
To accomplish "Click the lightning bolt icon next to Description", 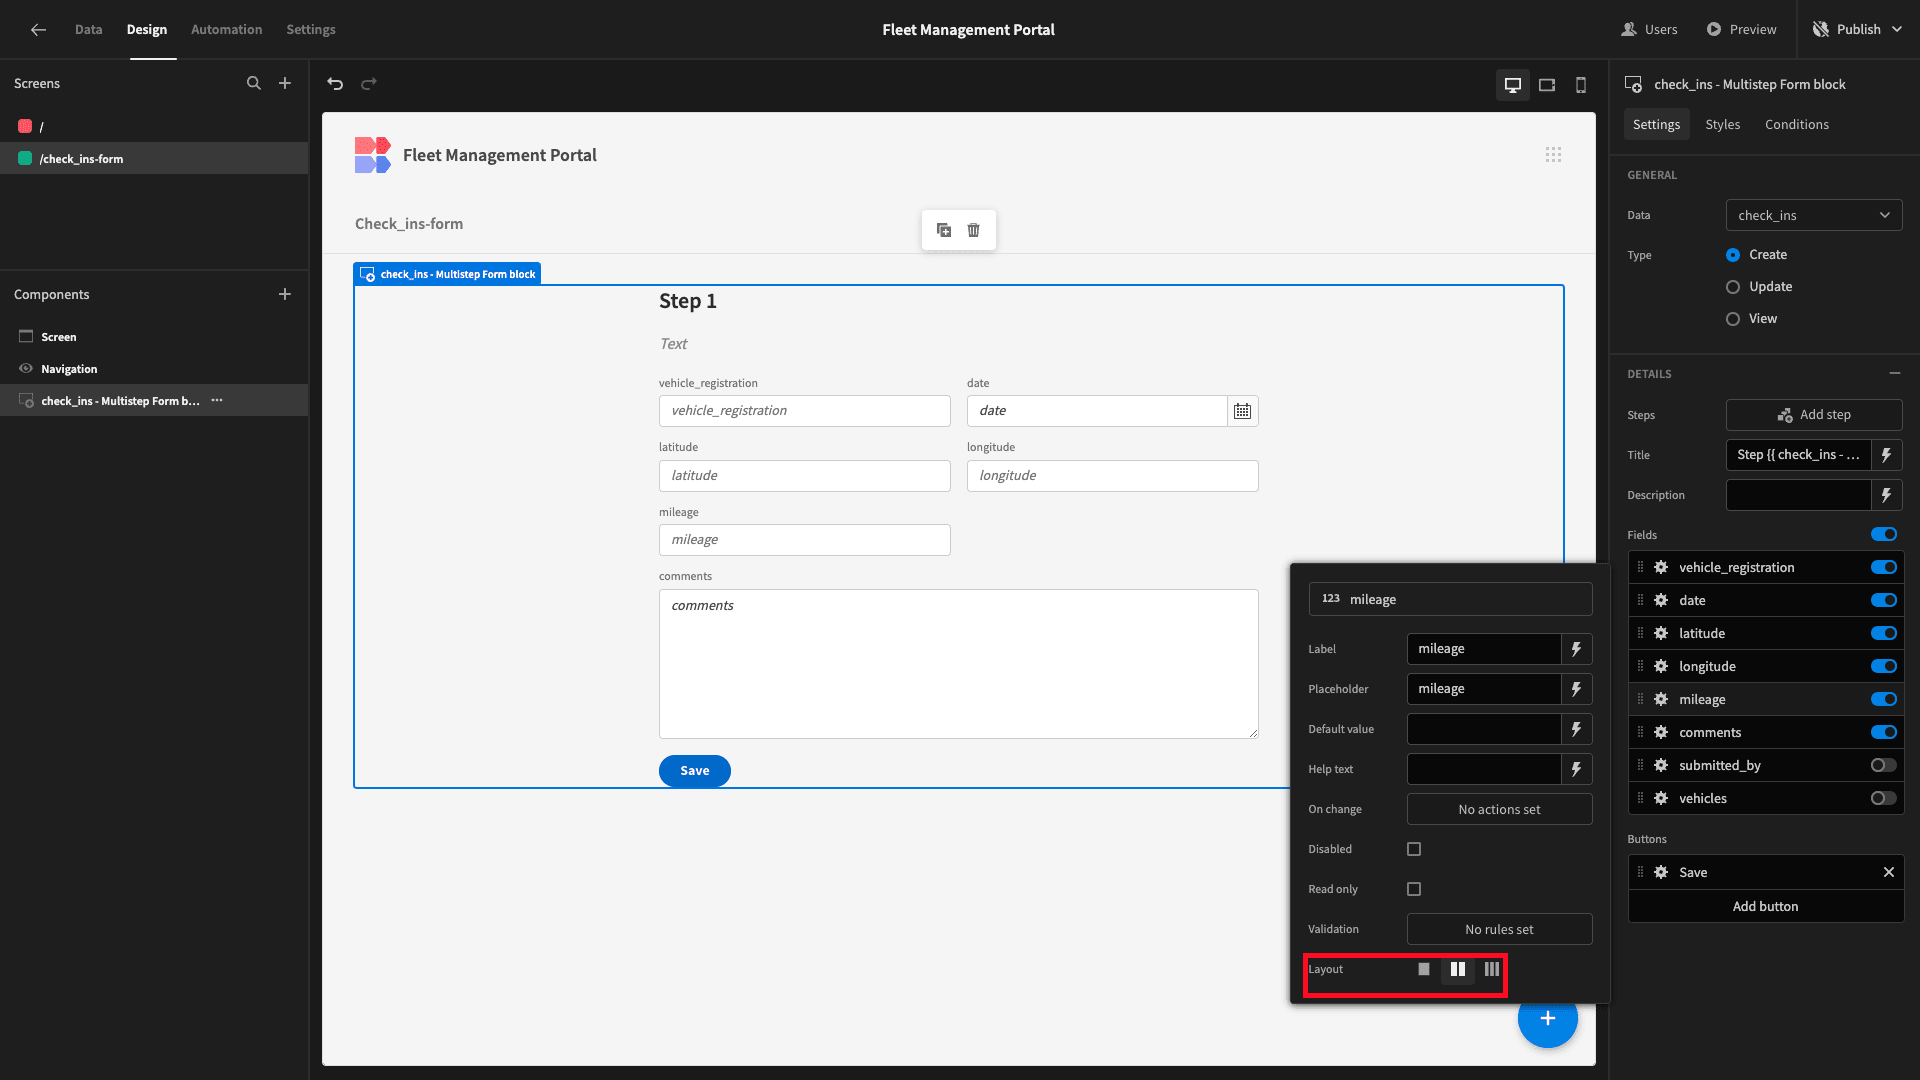I will pyautogui.click(x=1891, y=495).
